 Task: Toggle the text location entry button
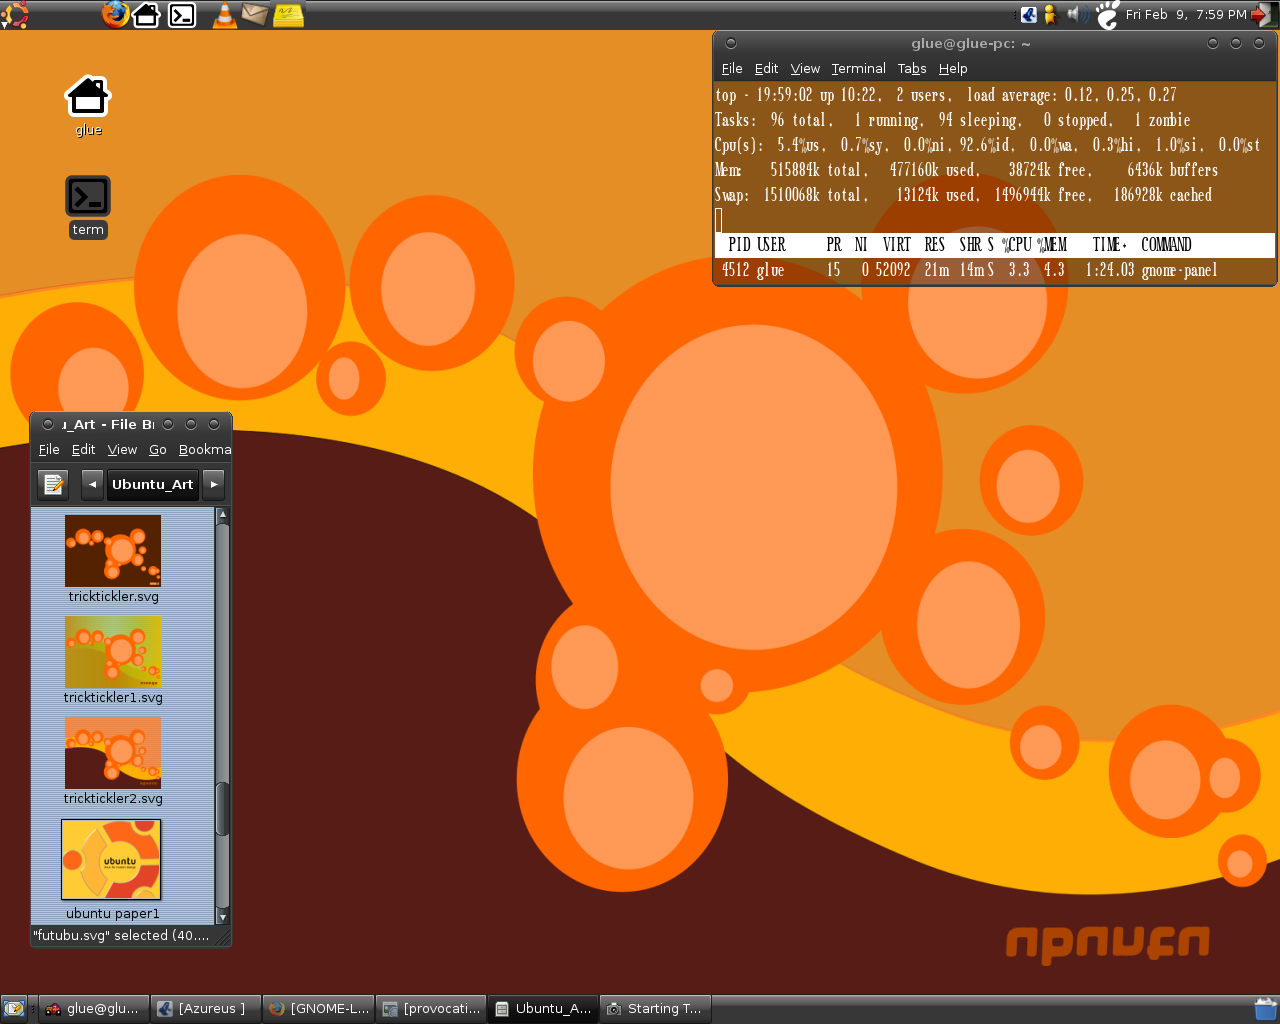click(x=53, y=484)
